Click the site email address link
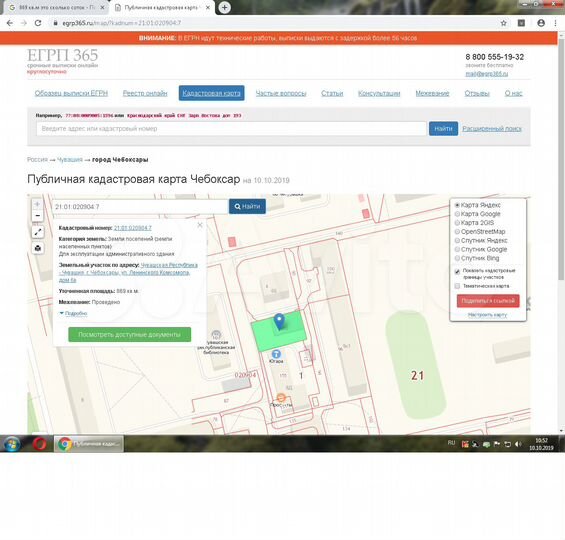Image resolution: width=565 pixels, height=540 pixels. coord(486,73)
